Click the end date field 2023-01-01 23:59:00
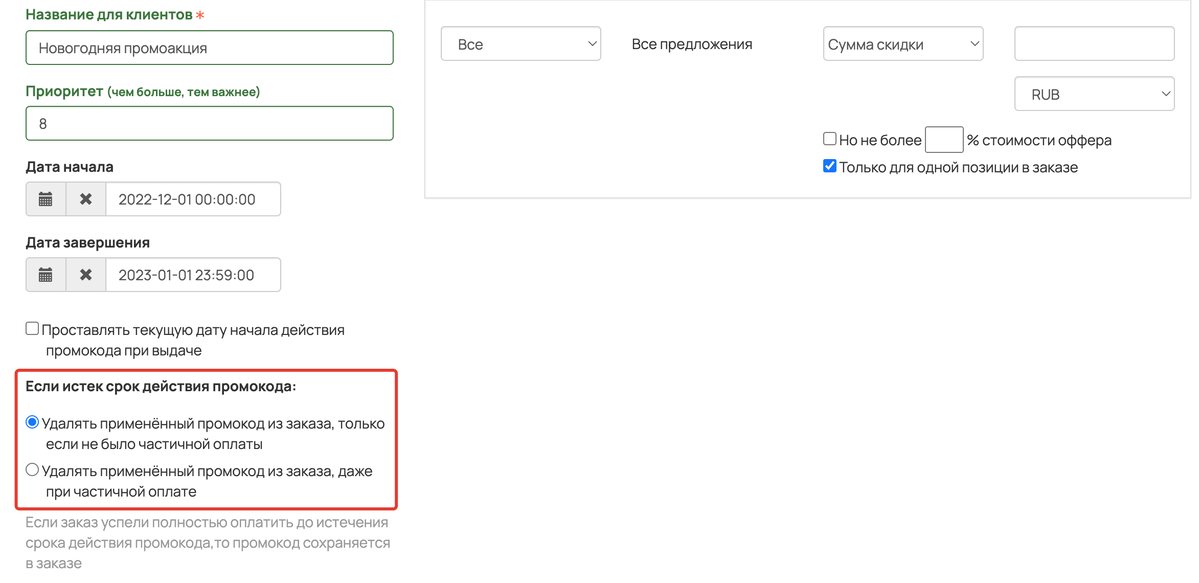The image size is (1199, 583). click(x=193, y=275)
